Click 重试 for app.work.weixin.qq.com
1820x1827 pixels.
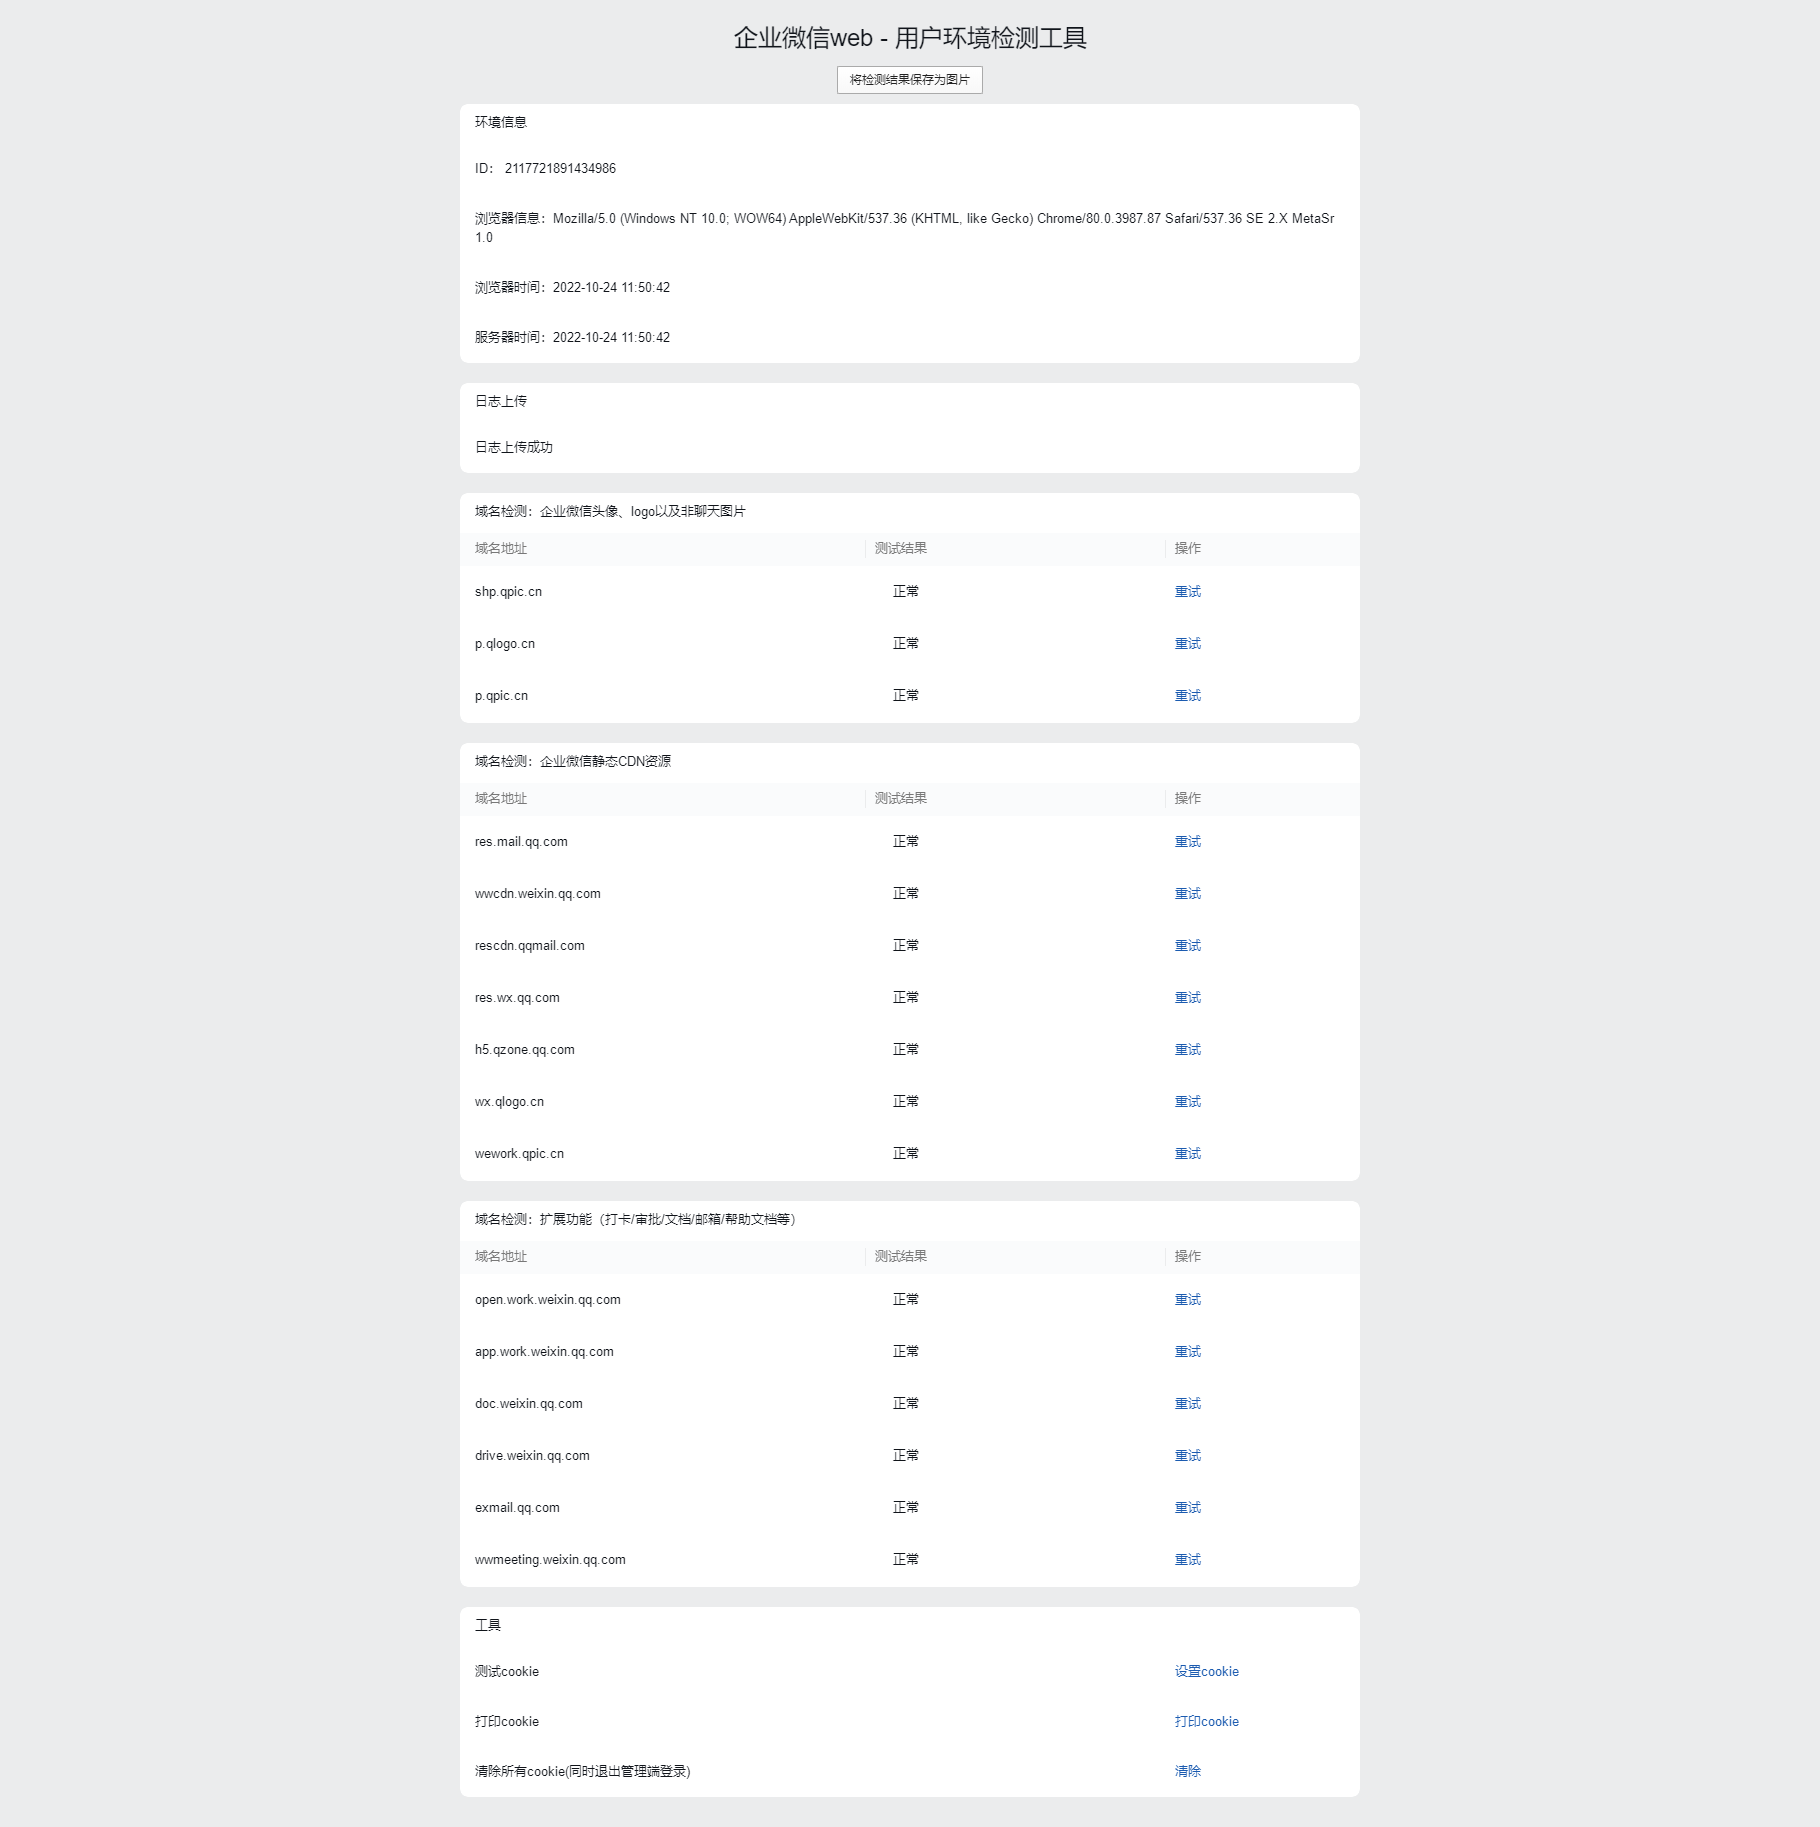coord(1187,1352)
